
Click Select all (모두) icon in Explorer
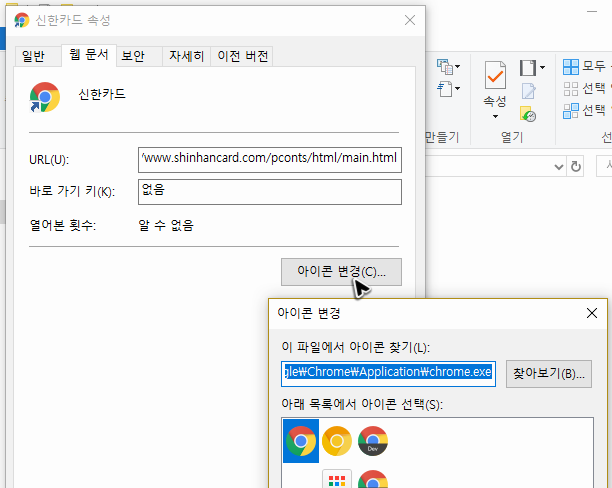point(571,67)
